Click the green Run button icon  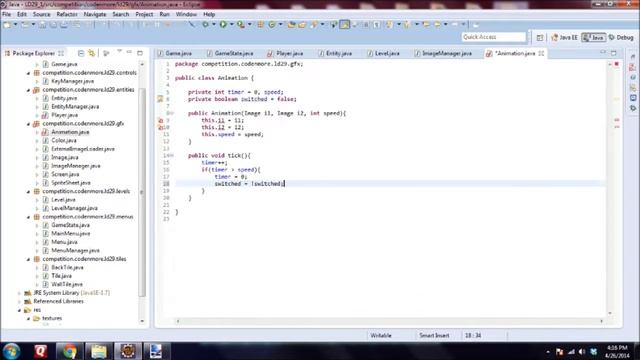[x=223, y=24]
